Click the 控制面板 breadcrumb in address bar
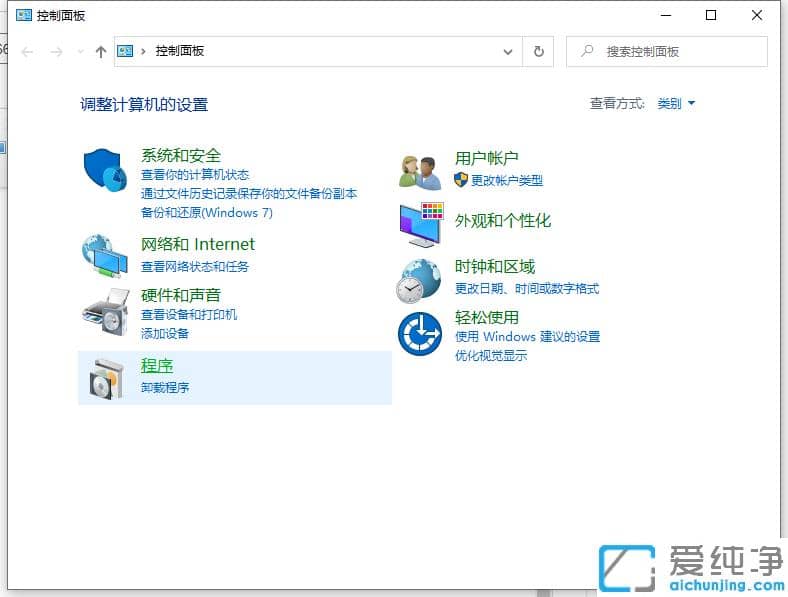Screen dimensions: 788x597 pyautogui.click(x=179, y=51)
